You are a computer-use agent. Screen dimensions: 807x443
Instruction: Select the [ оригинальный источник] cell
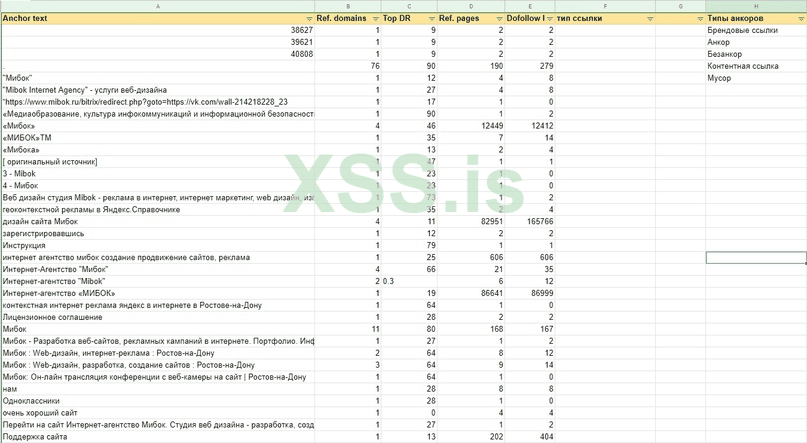pyautogui.click(x=158, y=162)
